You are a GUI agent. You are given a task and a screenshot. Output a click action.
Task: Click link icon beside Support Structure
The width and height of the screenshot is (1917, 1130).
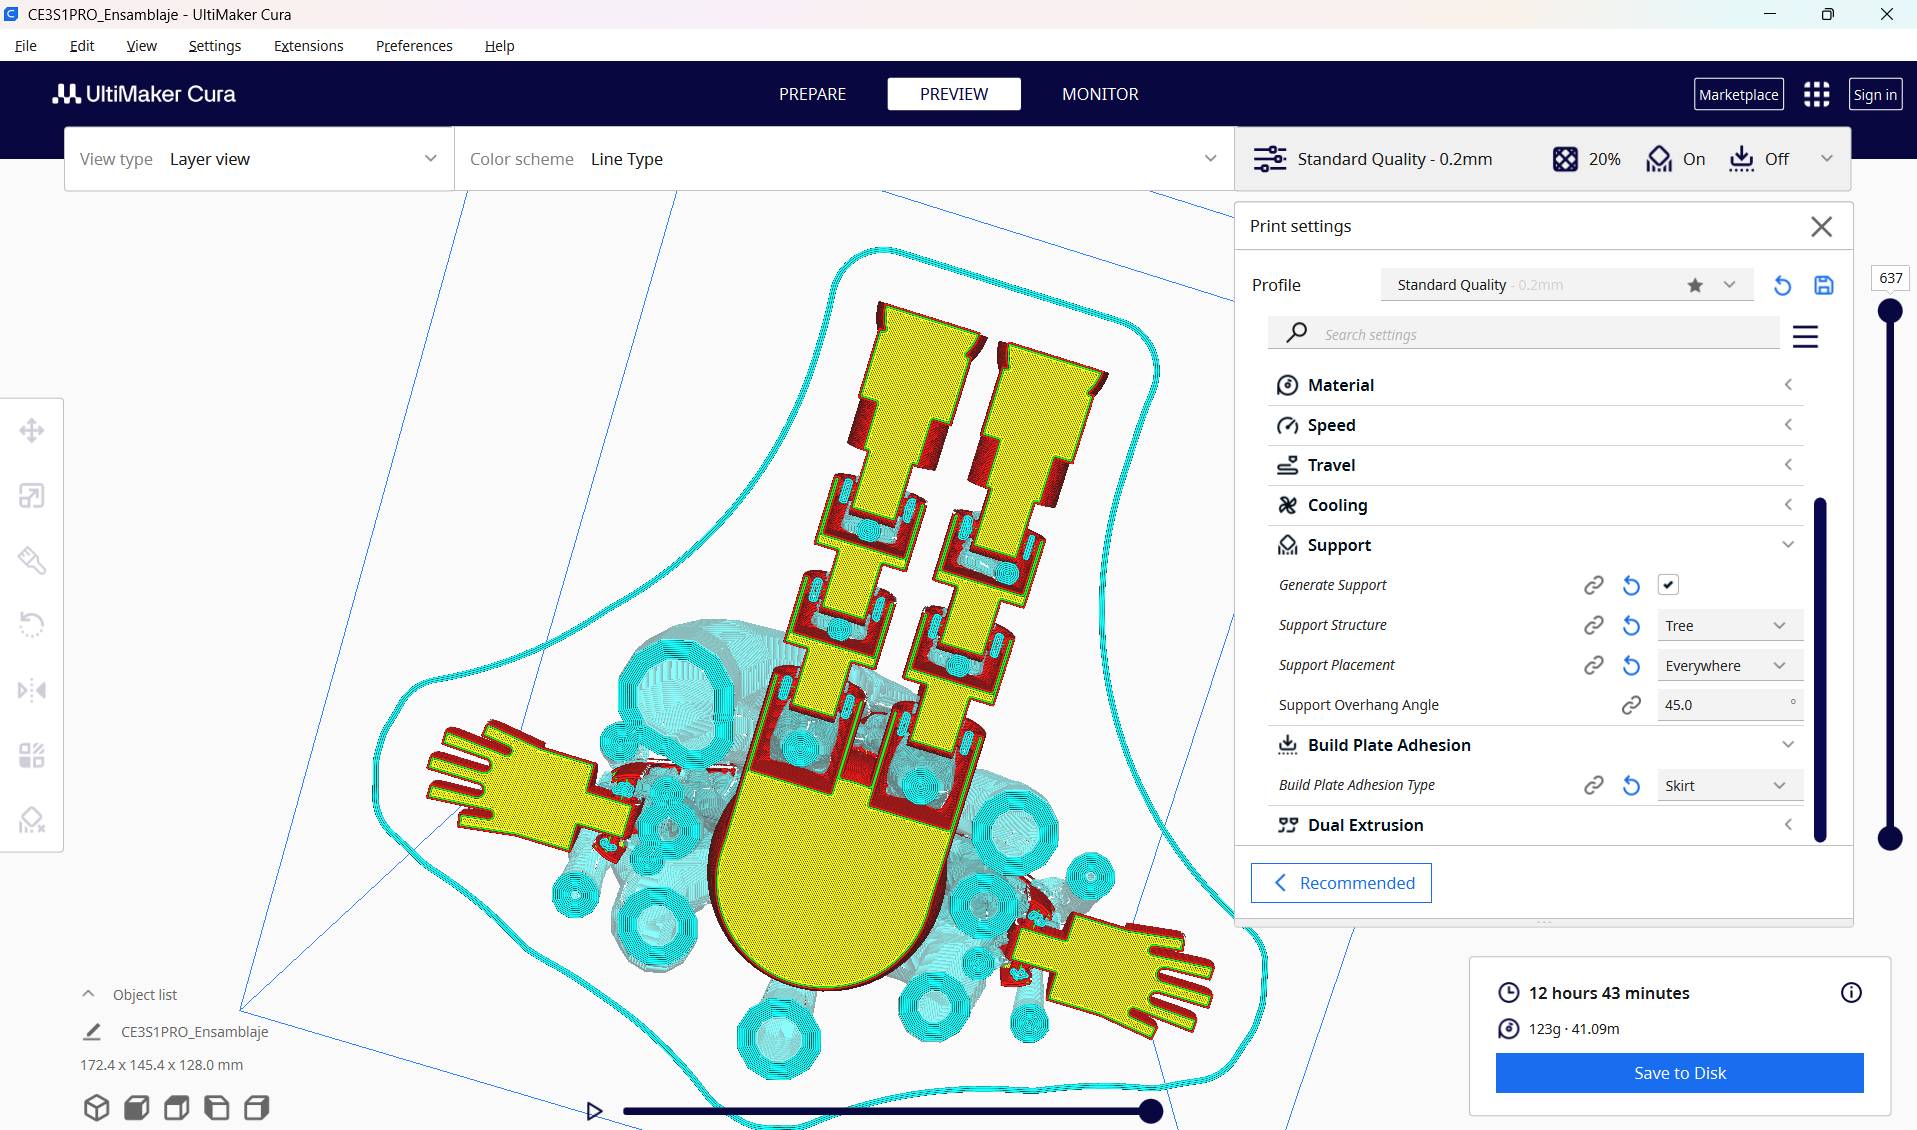tap(1594, 625)
